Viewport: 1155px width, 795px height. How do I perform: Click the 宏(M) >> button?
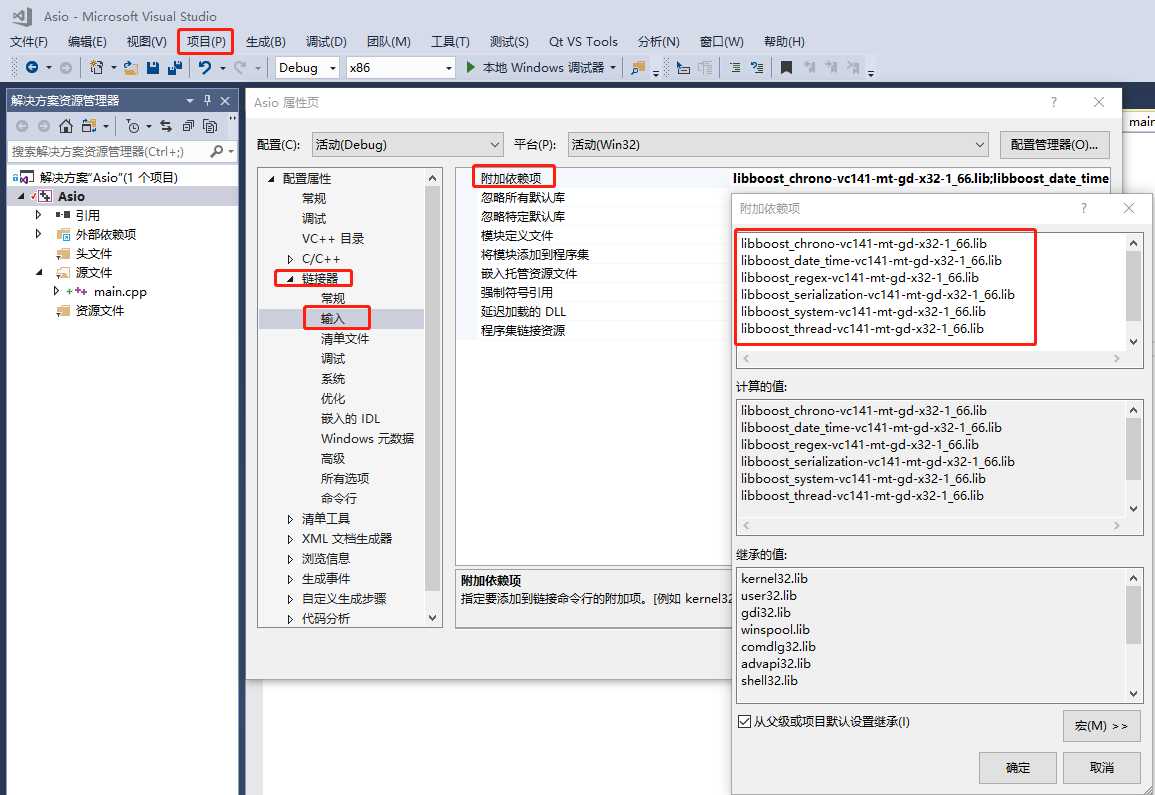pos(1101,726)
